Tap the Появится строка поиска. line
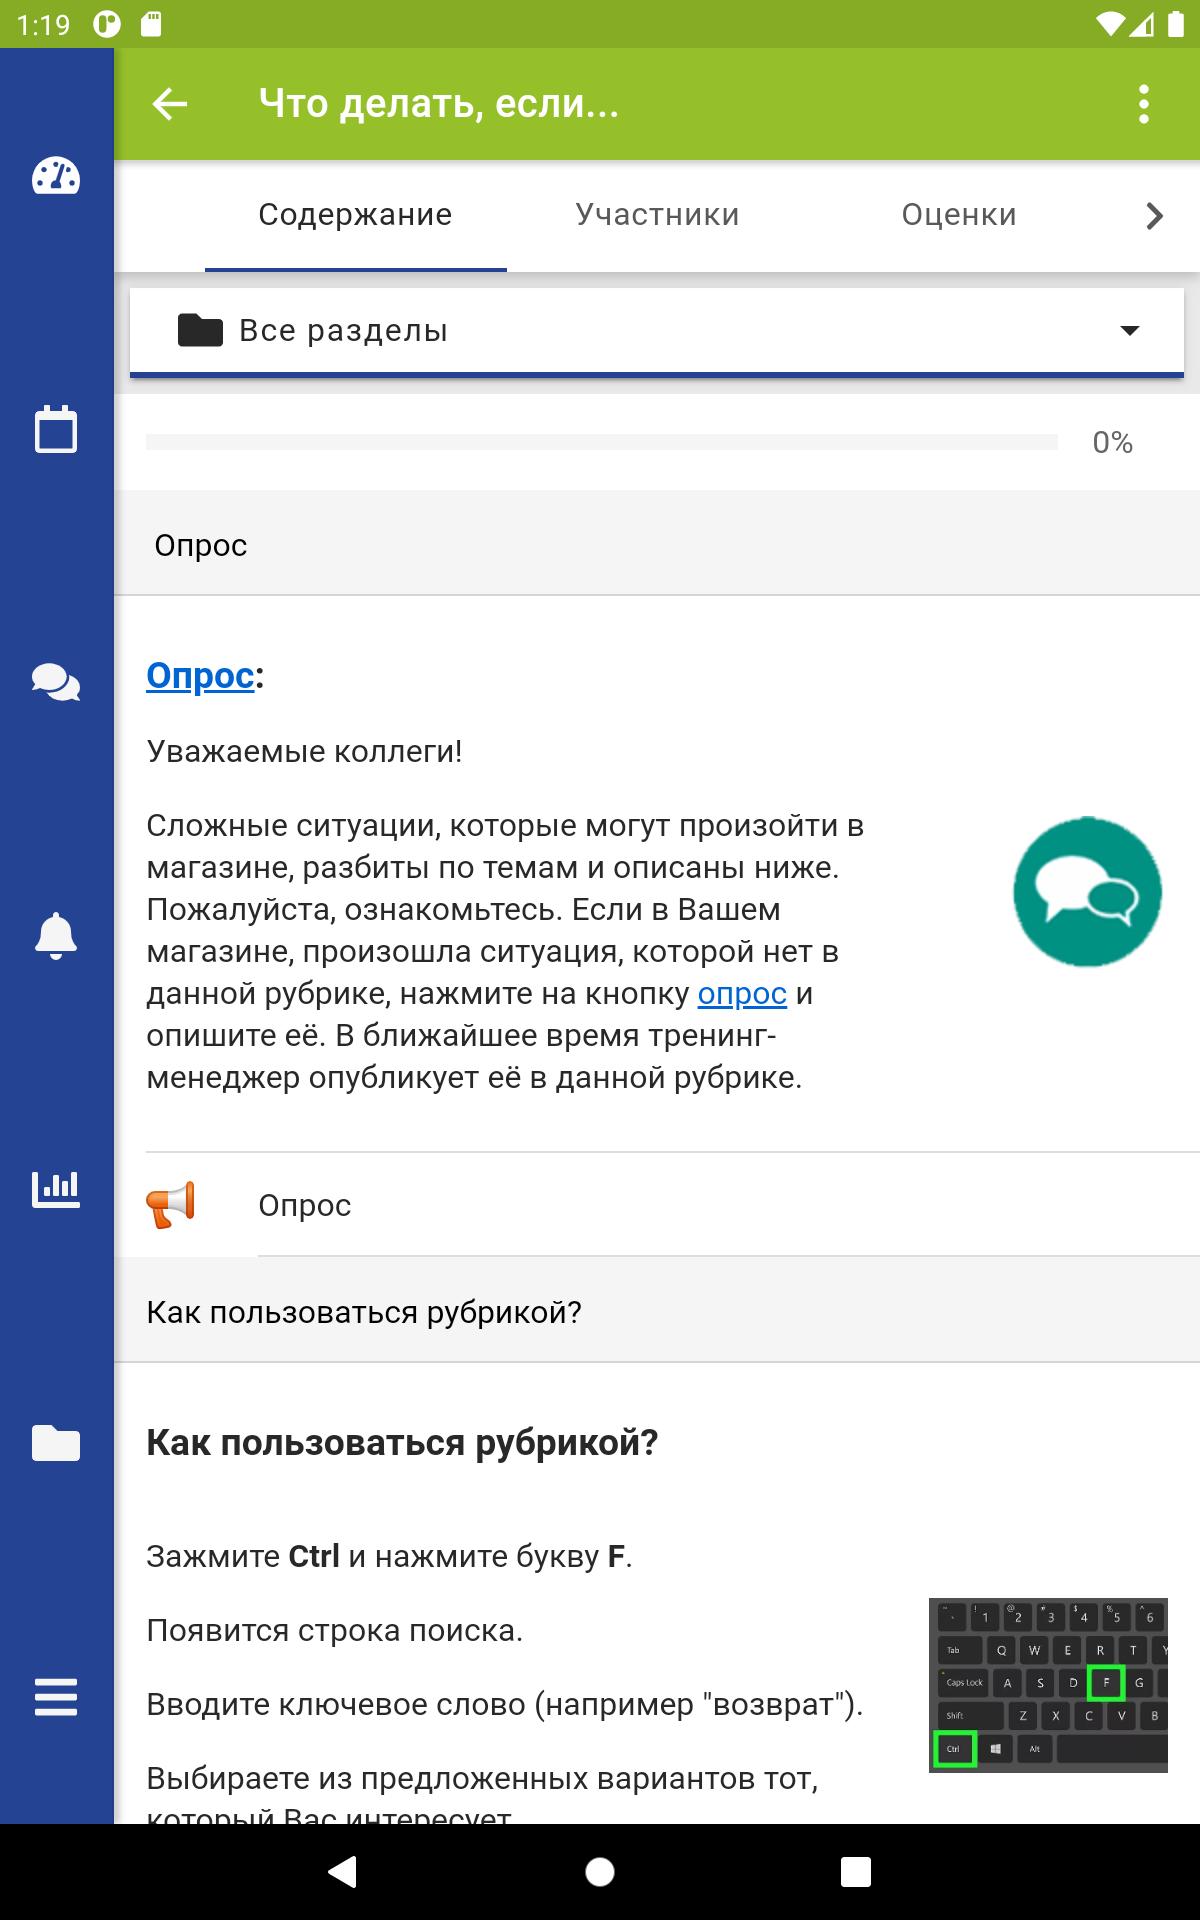Image resolution: width=1200 pixels, height=1920 pixels. [335, 1631]
